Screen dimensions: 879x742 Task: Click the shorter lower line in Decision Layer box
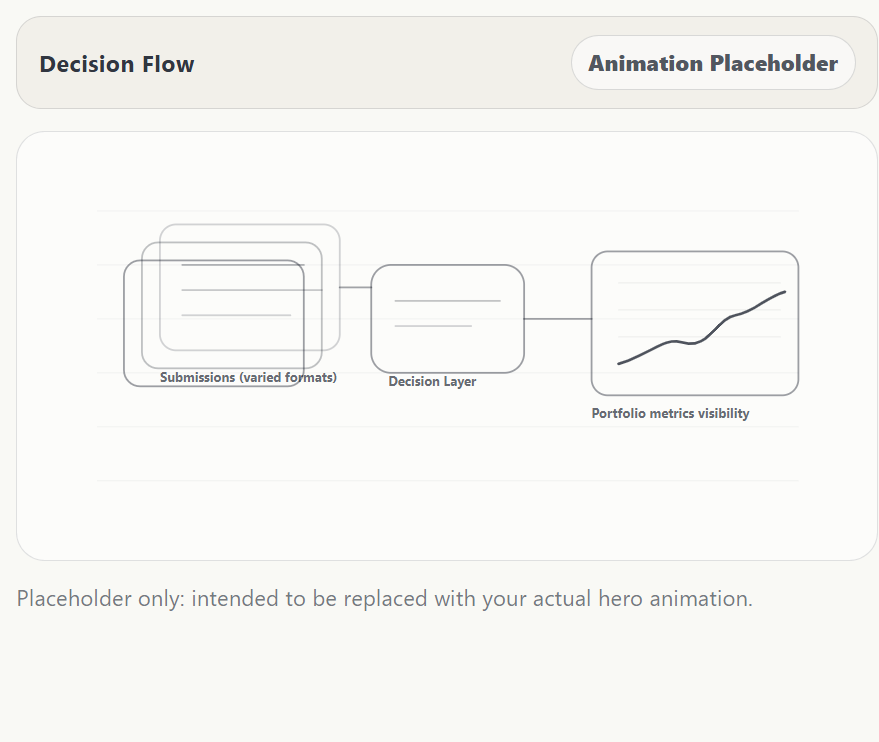[433, 326]
